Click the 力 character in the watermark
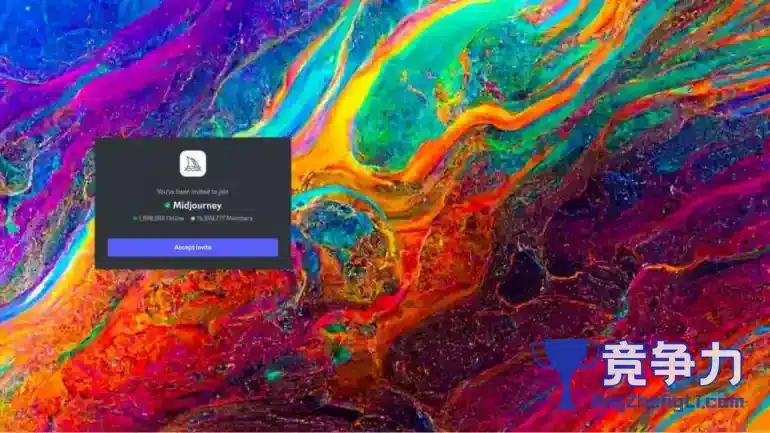This screenshot has width=770, height=433. point(722,364)
